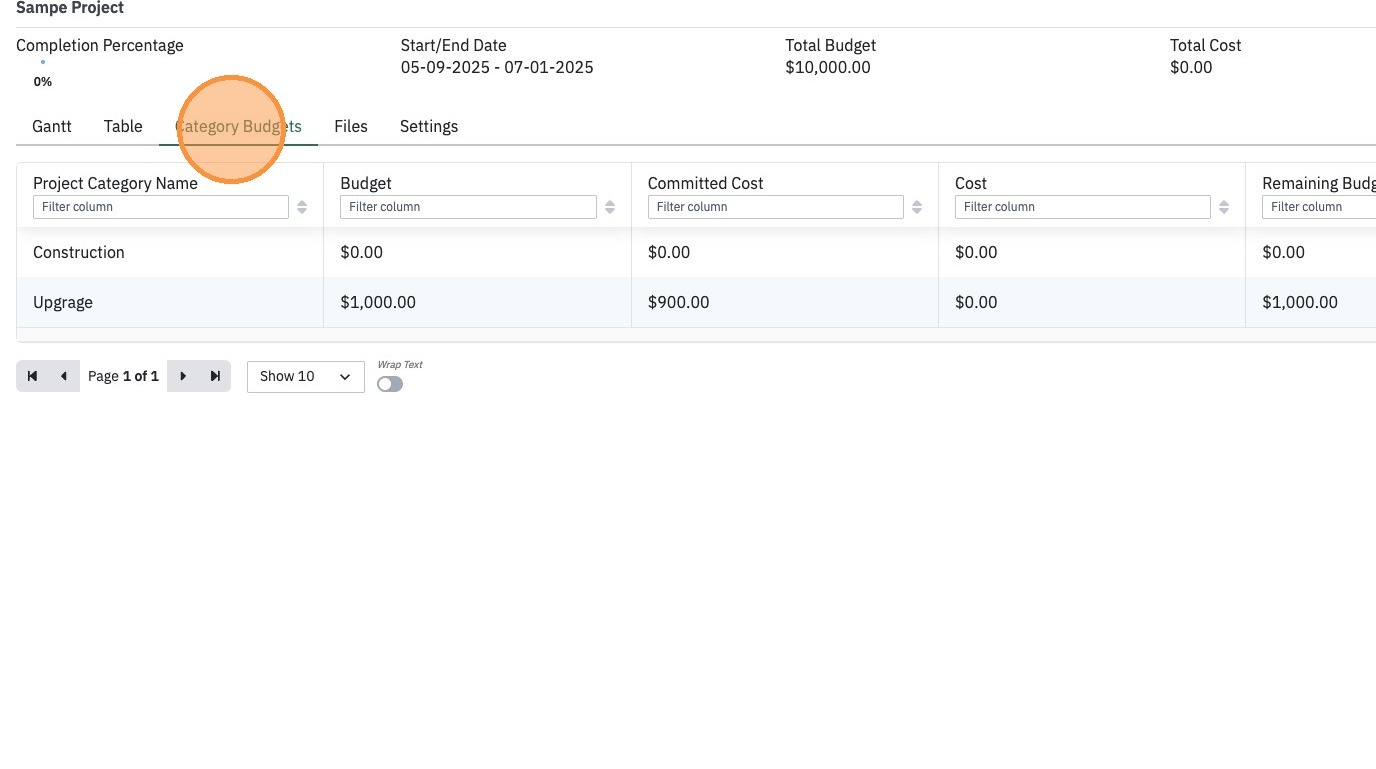1376x769 pixels.
Task: Toggle the Wrap Text switch
Action: tap(390, 384)
